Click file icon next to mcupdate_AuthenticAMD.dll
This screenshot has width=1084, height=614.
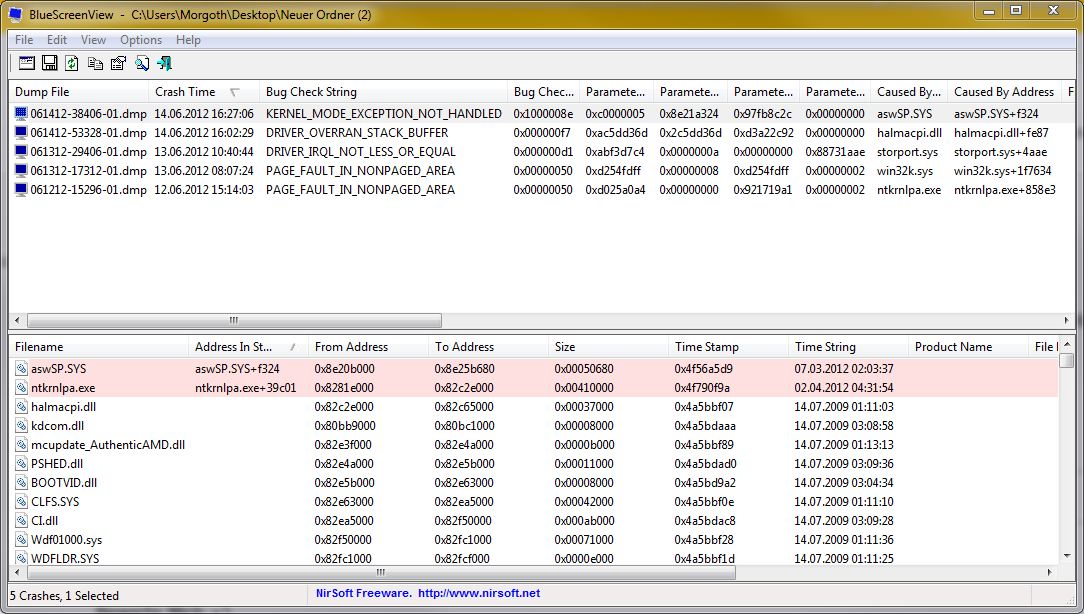pos(21,445)
